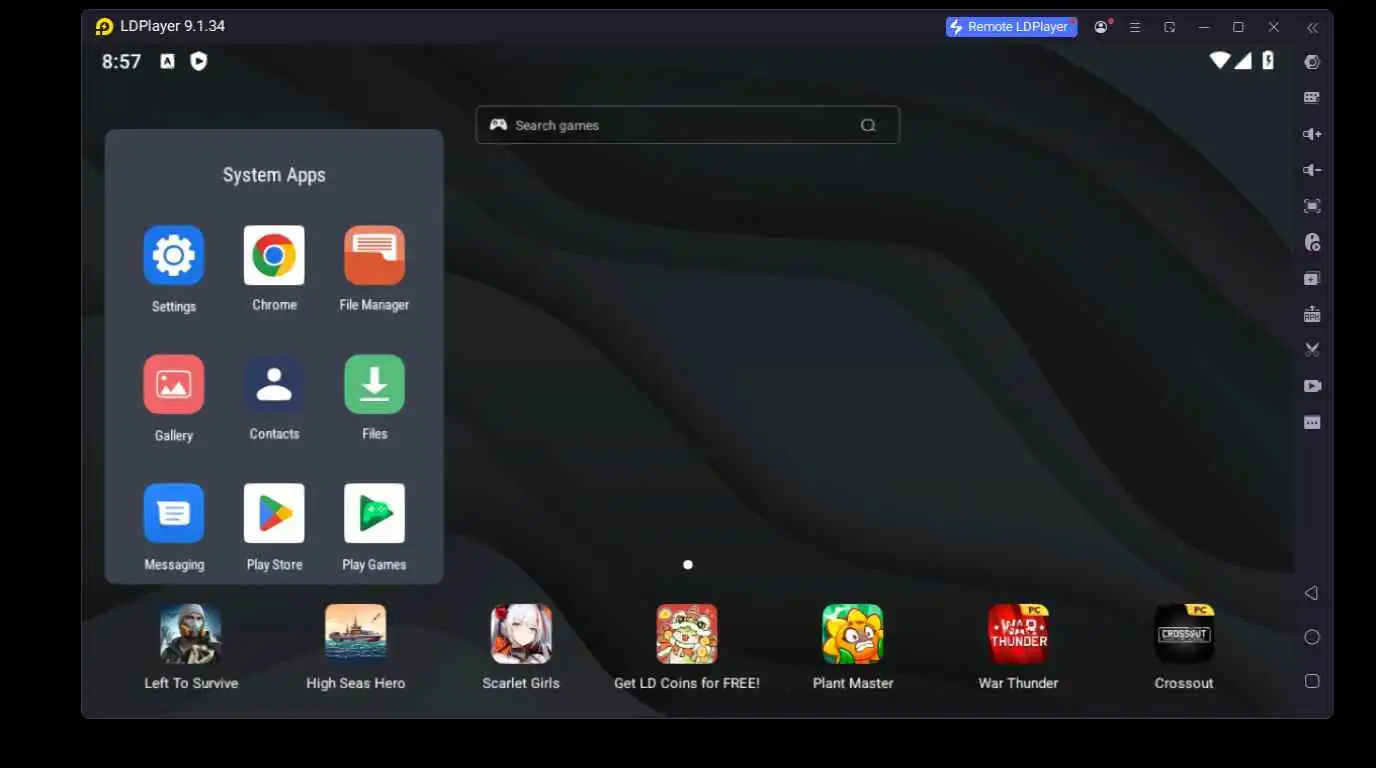Launch War Thunder
Image resolution: width=1376 pixels, height=768 pixels.
pos(1018,634)
